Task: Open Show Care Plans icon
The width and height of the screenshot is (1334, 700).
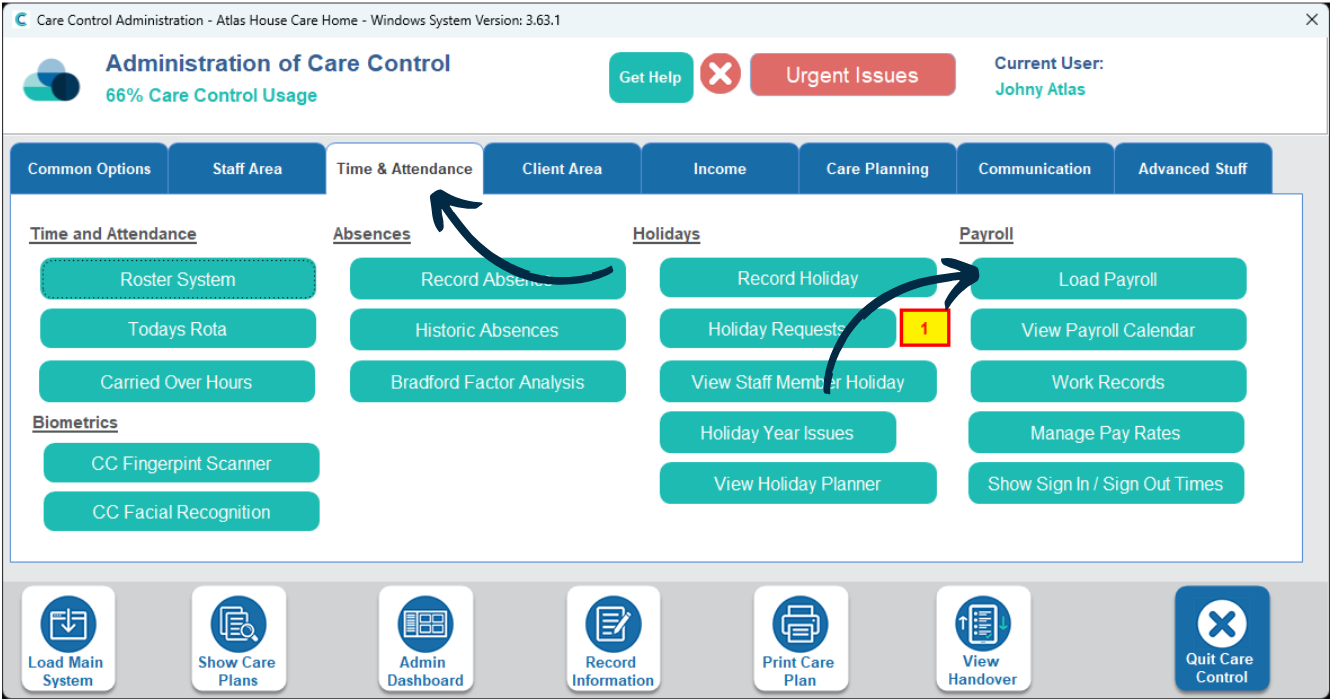Action: click(x=238, y=640)
